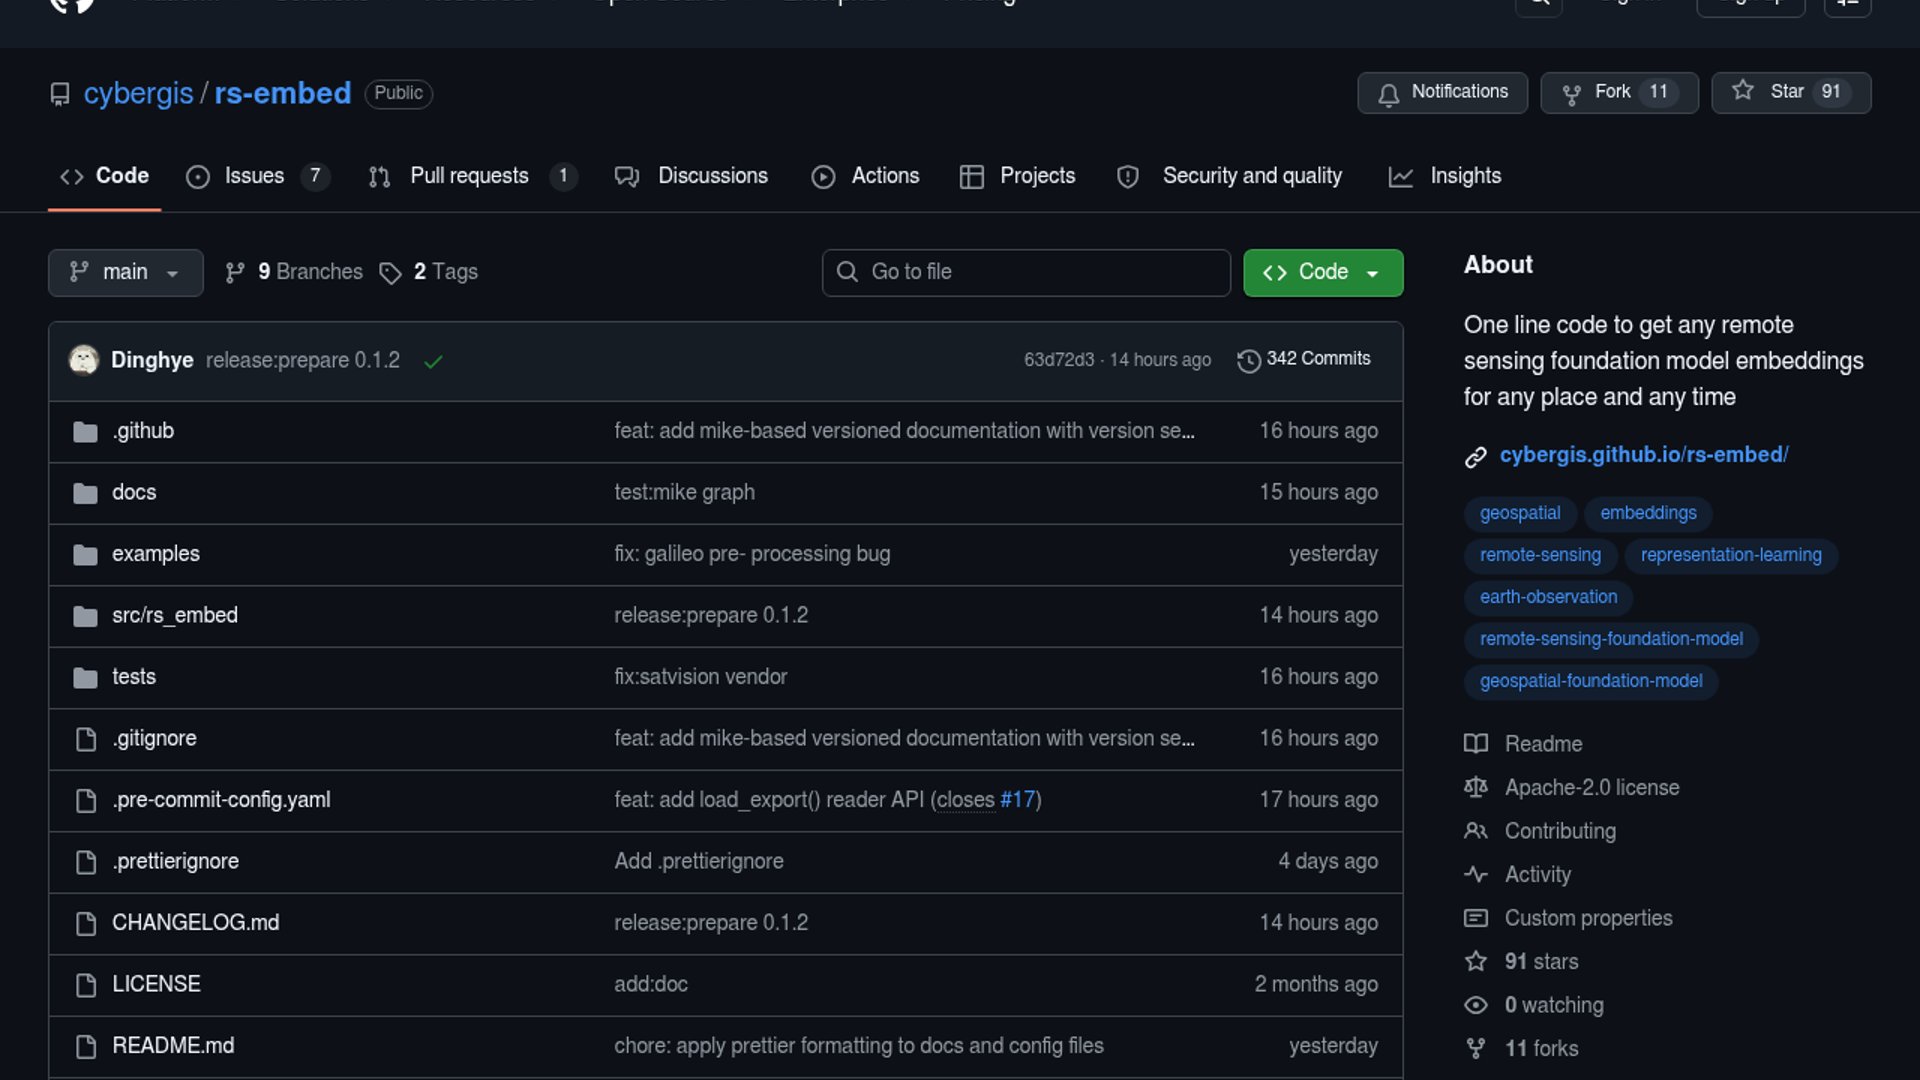
Task: Click the green commit status checkmark
Action: (x=433, y=361)
